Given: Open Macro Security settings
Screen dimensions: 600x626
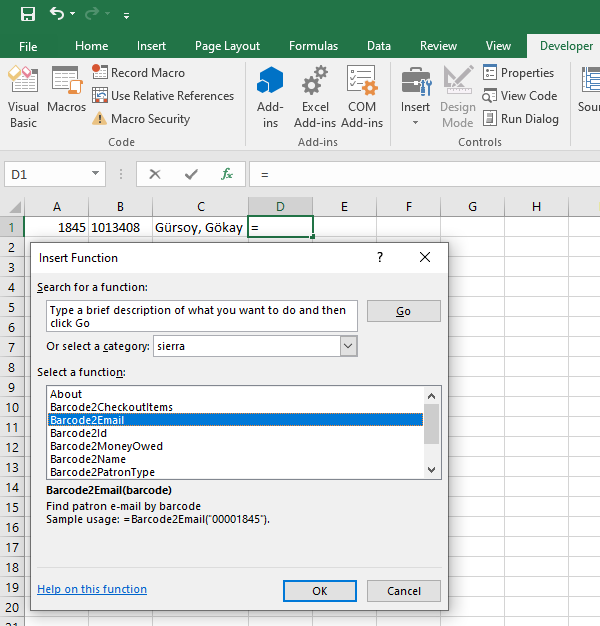Looking at the screenshot, I should (x=141, y=119).
